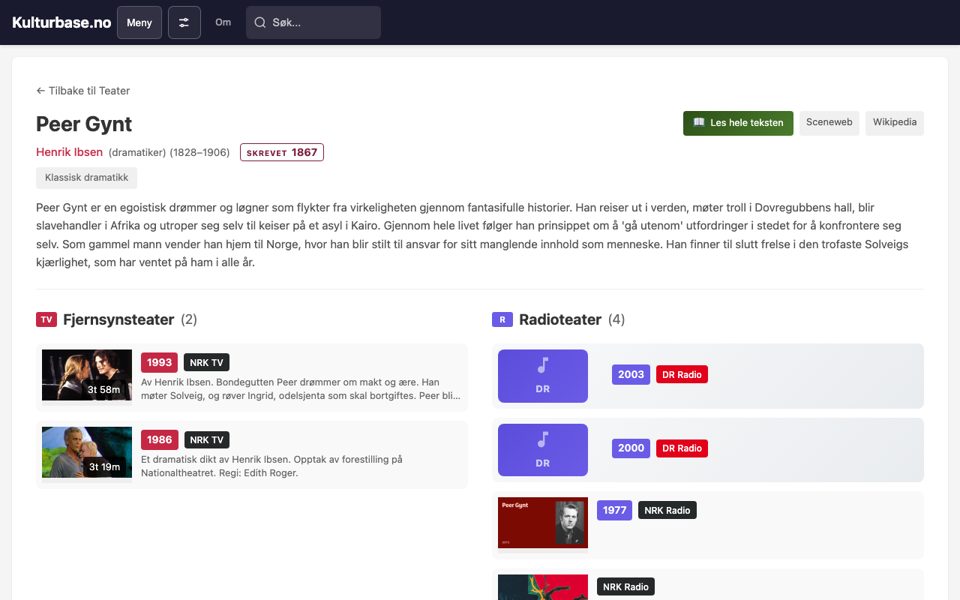Click the 3t 58m duration label
The height and width of the screenshot is (600, 960).
pos(103,389)
